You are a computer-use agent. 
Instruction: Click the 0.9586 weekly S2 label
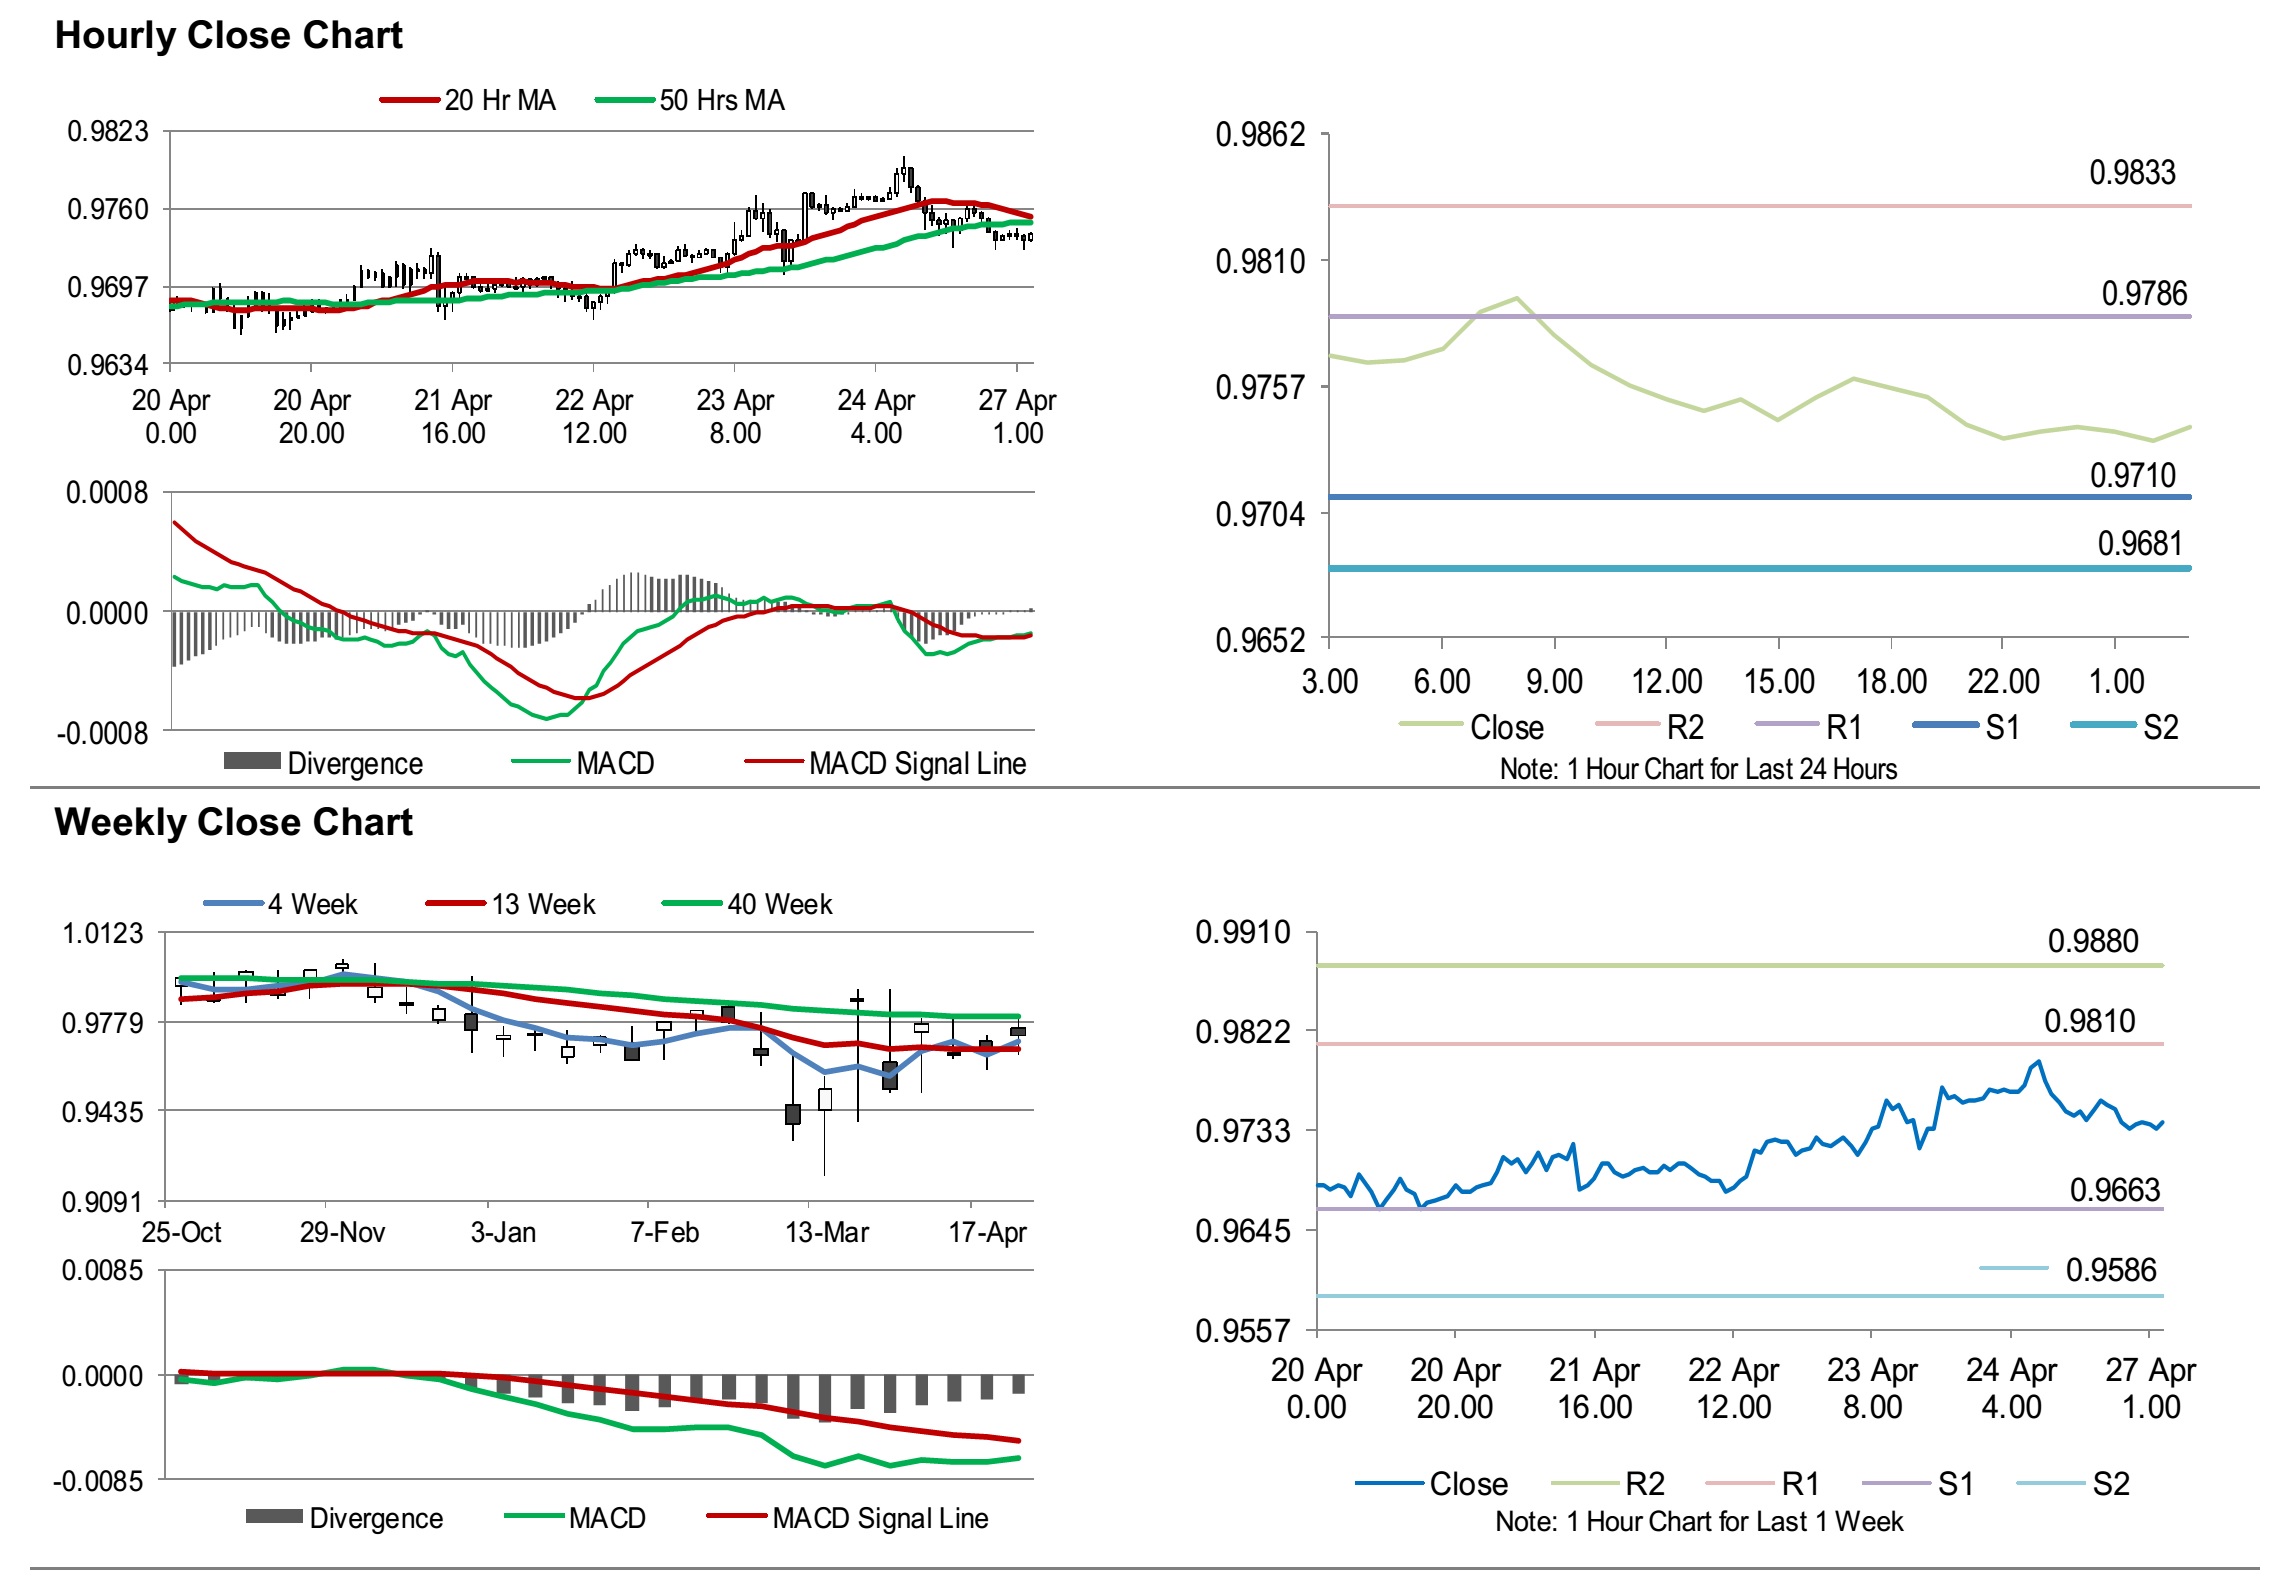point(2110,1271)
